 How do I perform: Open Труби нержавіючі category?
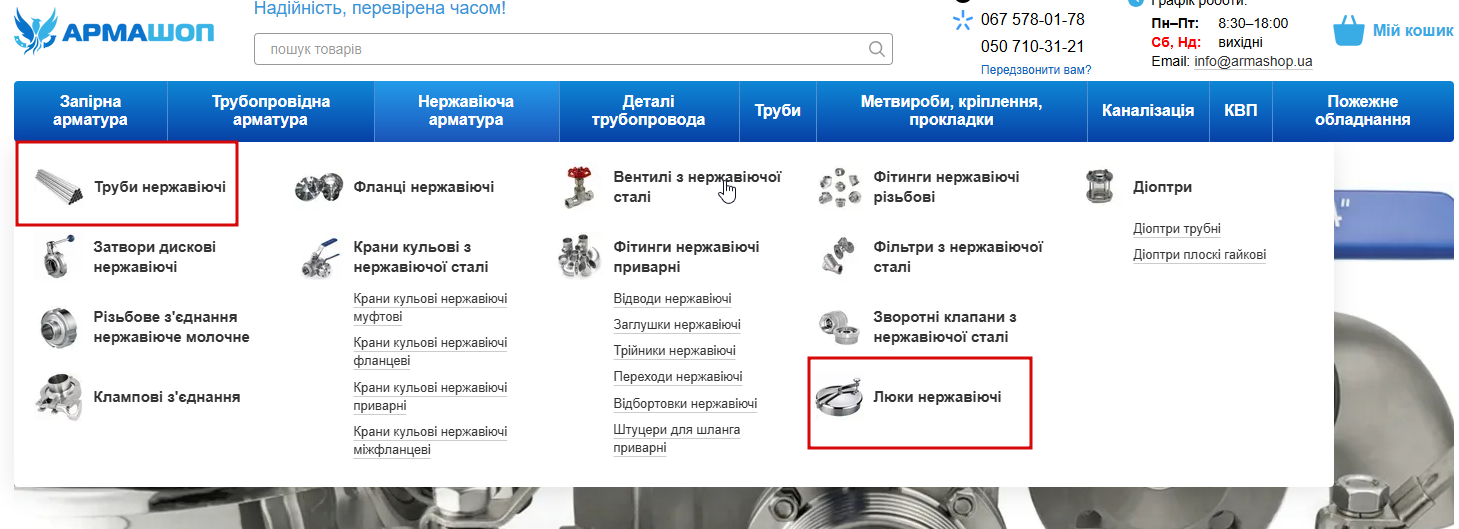tap(160, 187)
